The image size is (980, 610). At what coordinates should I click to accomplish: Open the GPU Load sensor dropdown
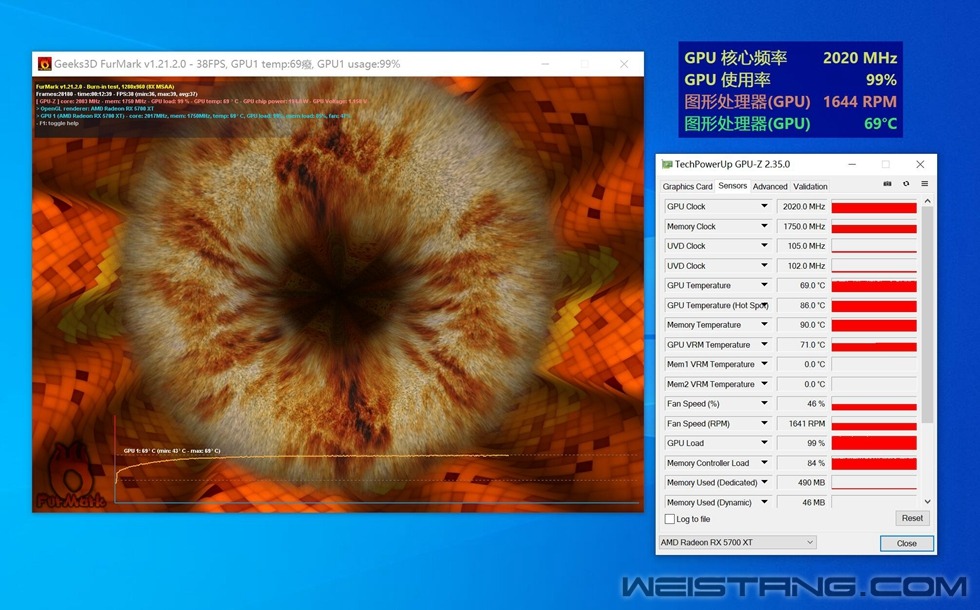(764, 443)
